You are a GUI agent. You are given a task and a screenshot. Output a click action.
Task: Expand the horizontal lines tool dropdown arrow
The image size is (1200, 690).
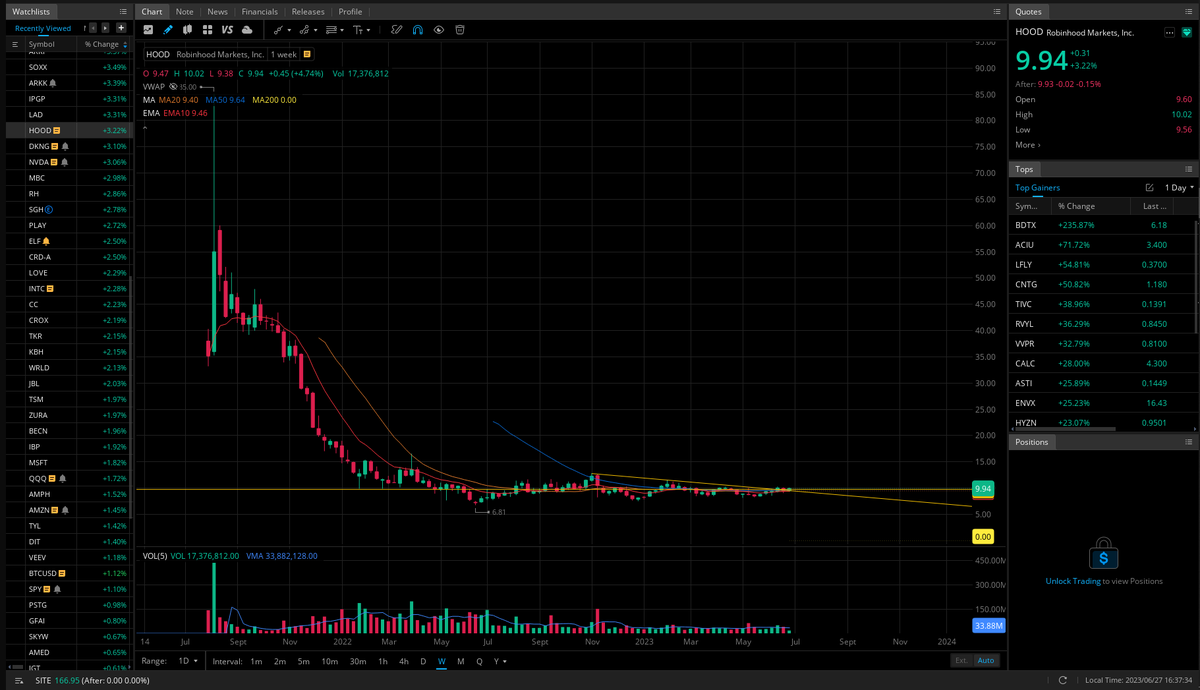click(342, 30)
